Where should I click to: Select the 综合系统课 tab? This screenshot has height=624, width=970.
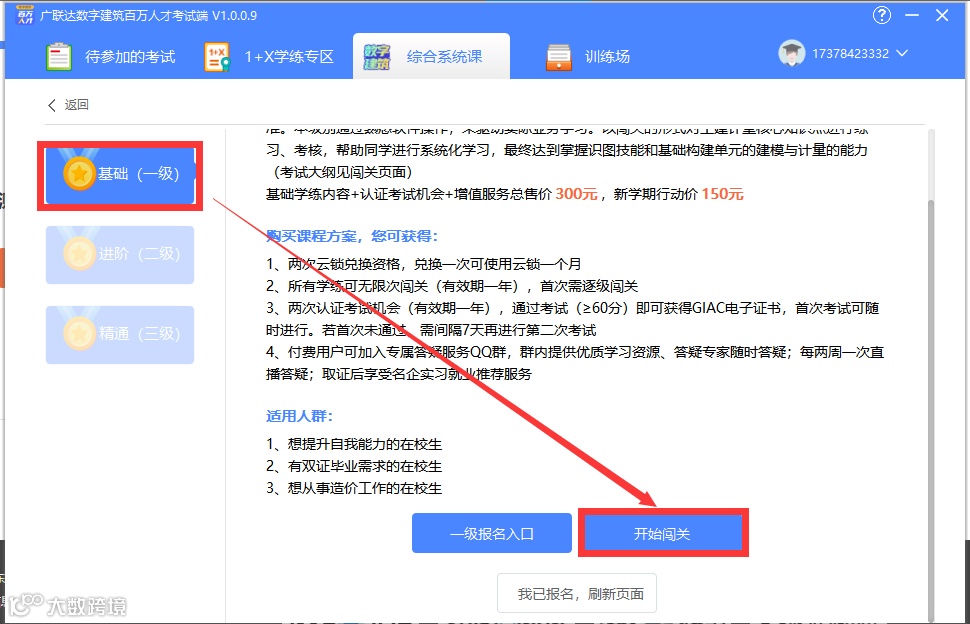click(431, 56)
